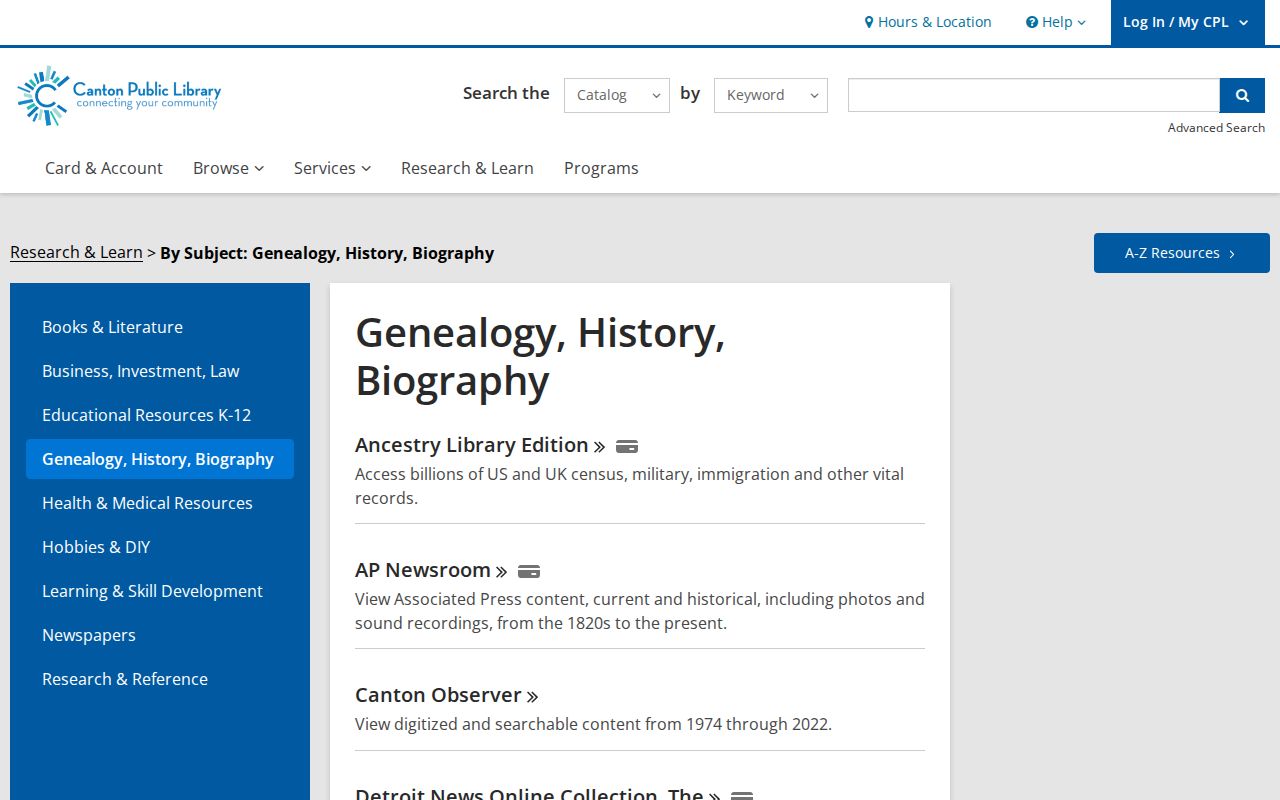1280x800 pixels.
Task: Expand the Browse menu
Action: (228, 168)
